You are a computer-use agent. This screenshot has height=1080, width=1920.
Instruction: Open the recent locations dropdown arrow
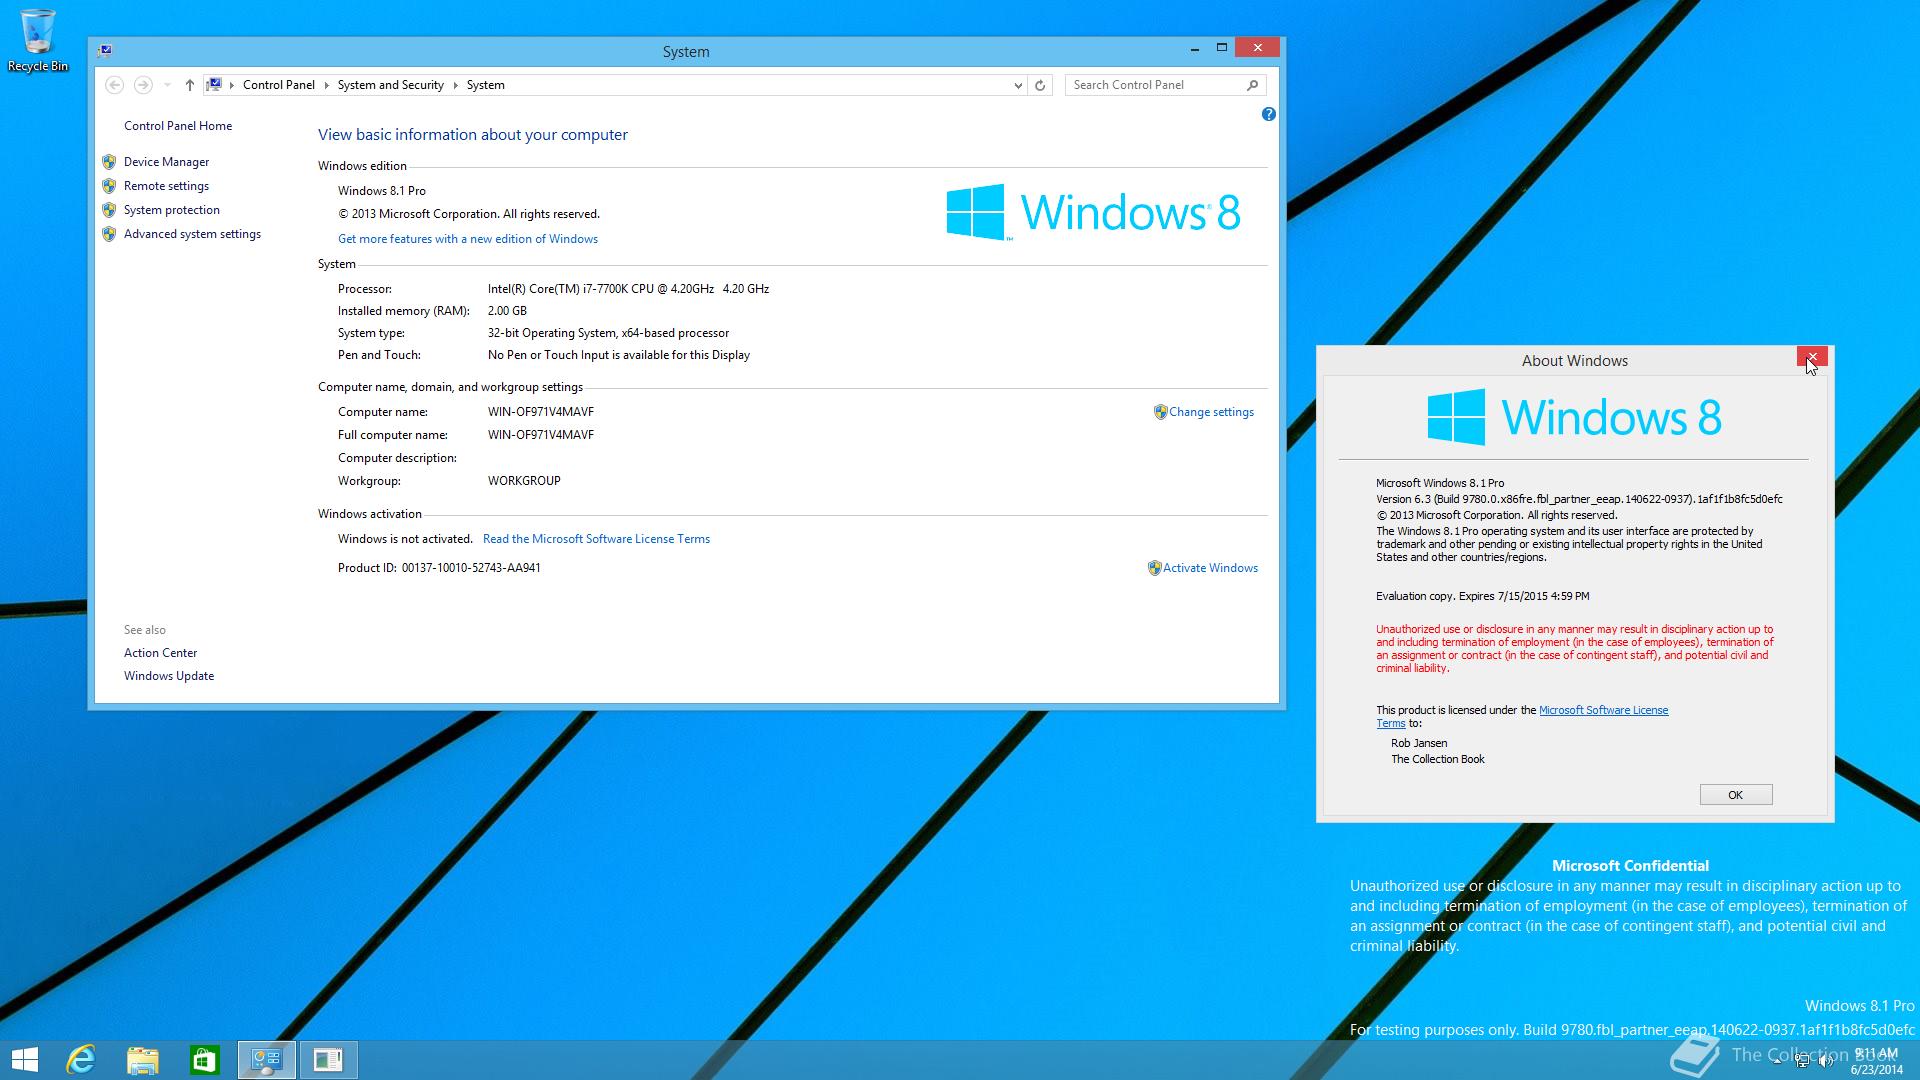[167, 85]
